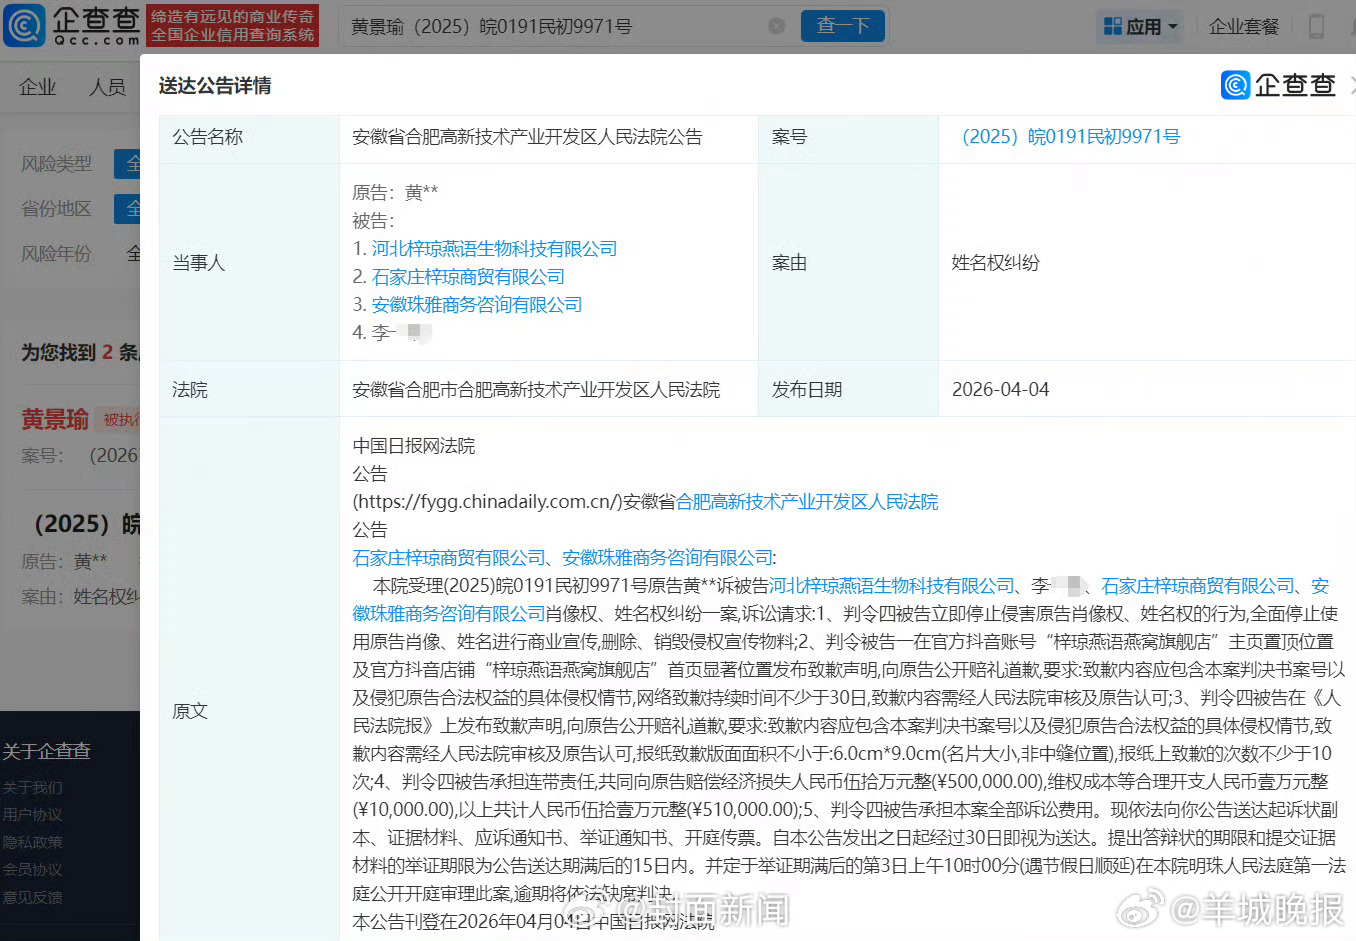Screen dimensions: 1356x941
Task: Close the 送达公告详情 dialog
Action: click(1351, 86)
